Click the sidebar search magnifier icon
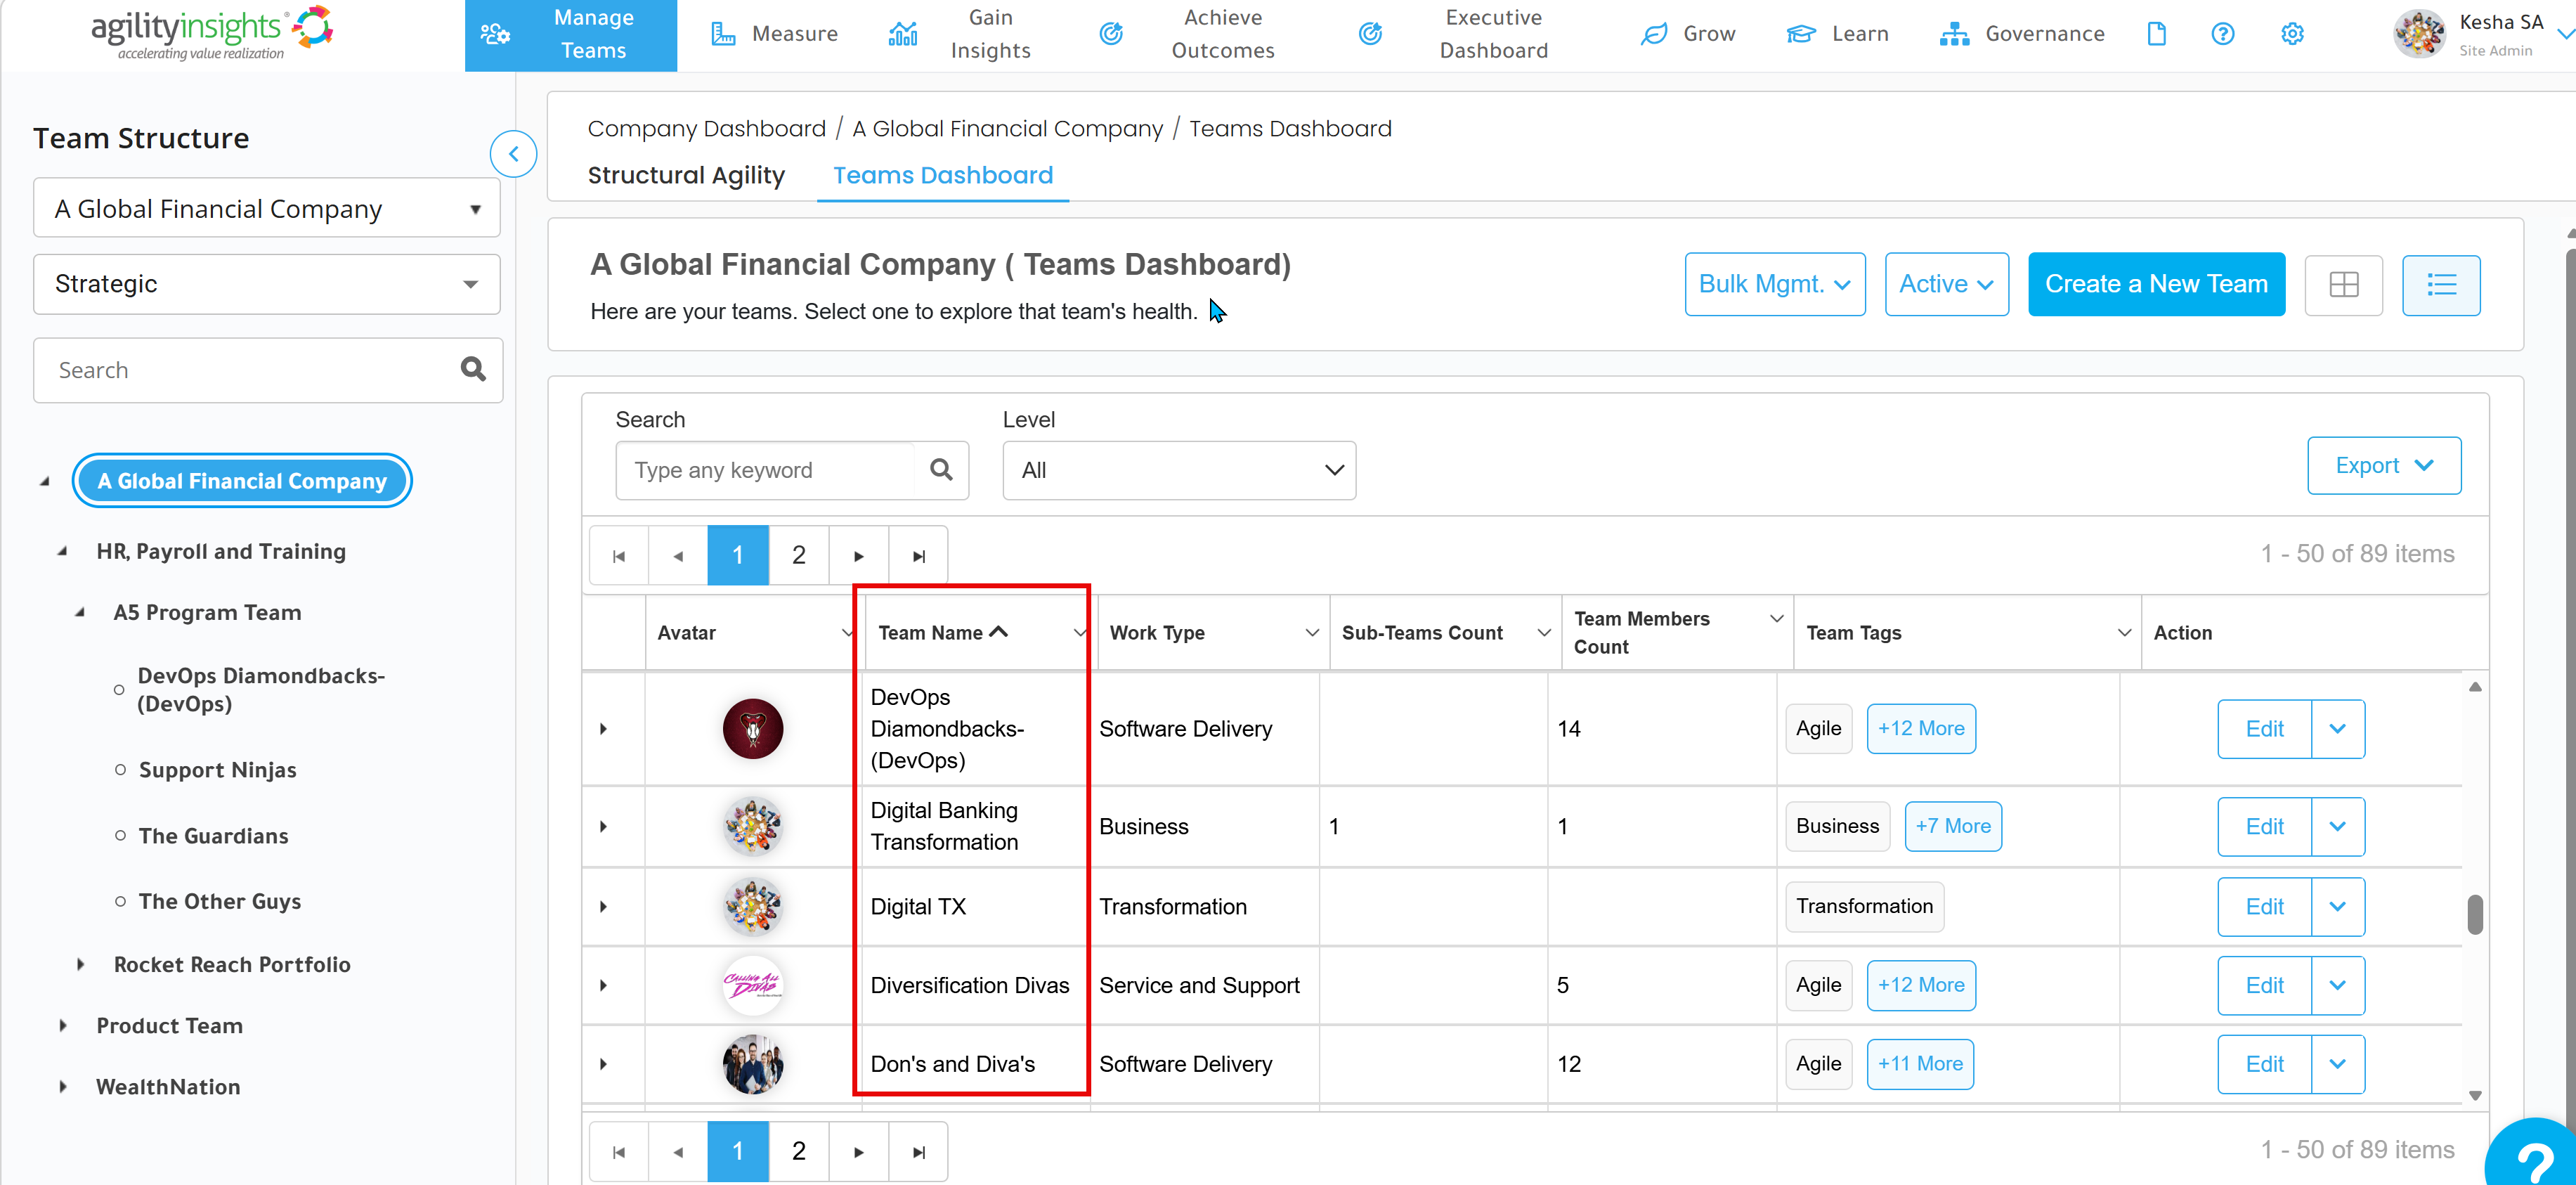Screen dimensions: 2576x1185 coord(473,370)
